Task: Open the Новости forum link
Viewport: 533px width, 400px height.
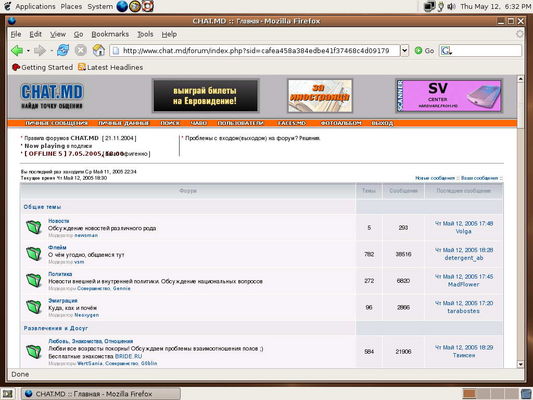Action: (58, 221)
